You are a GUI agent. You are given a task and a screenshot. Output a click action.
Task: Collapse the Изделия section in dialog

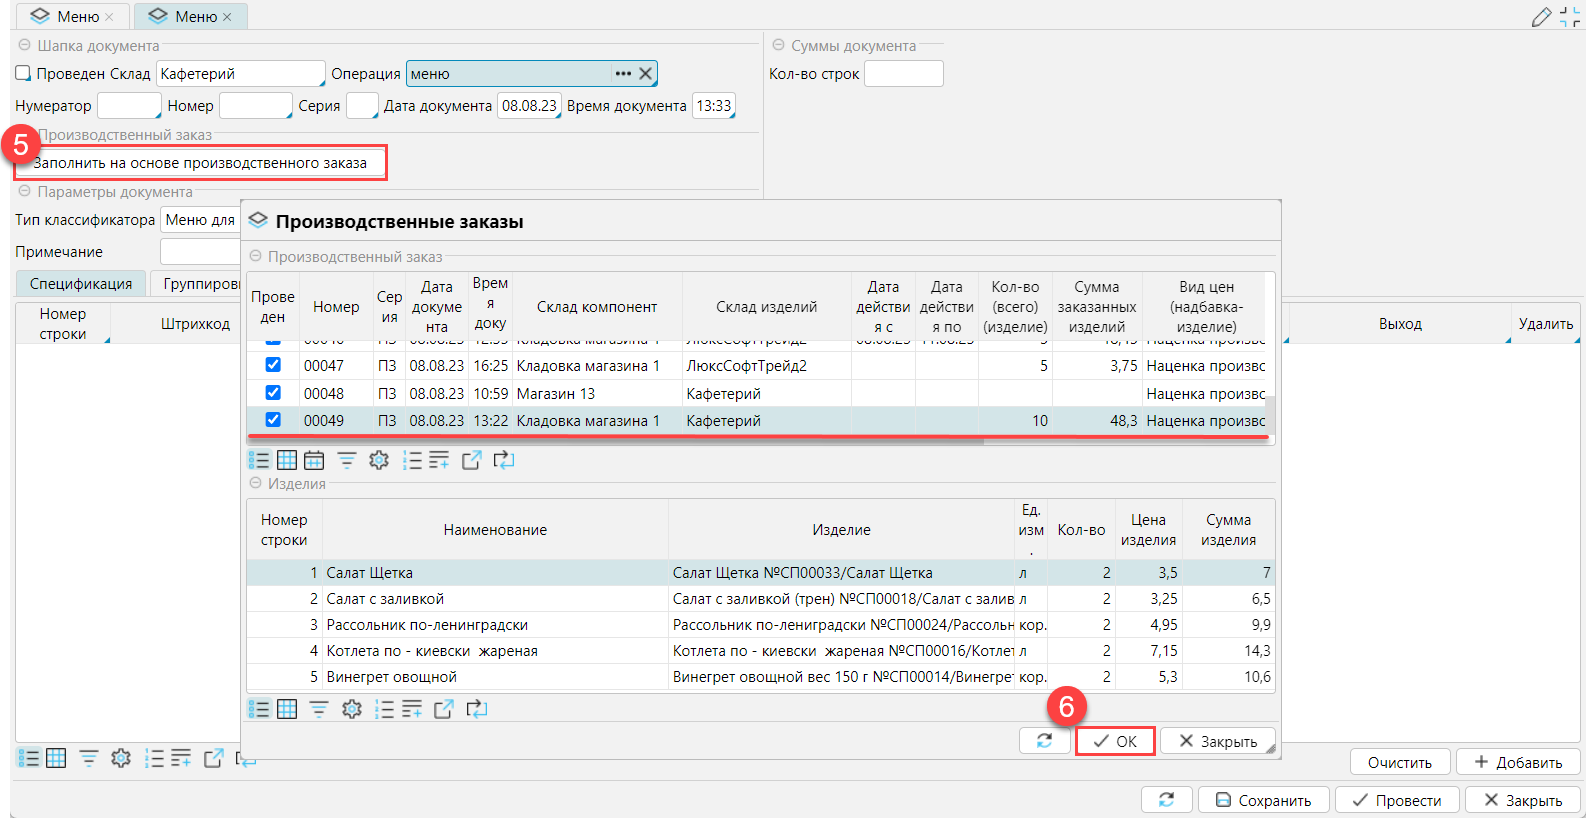tap(256, 484)
